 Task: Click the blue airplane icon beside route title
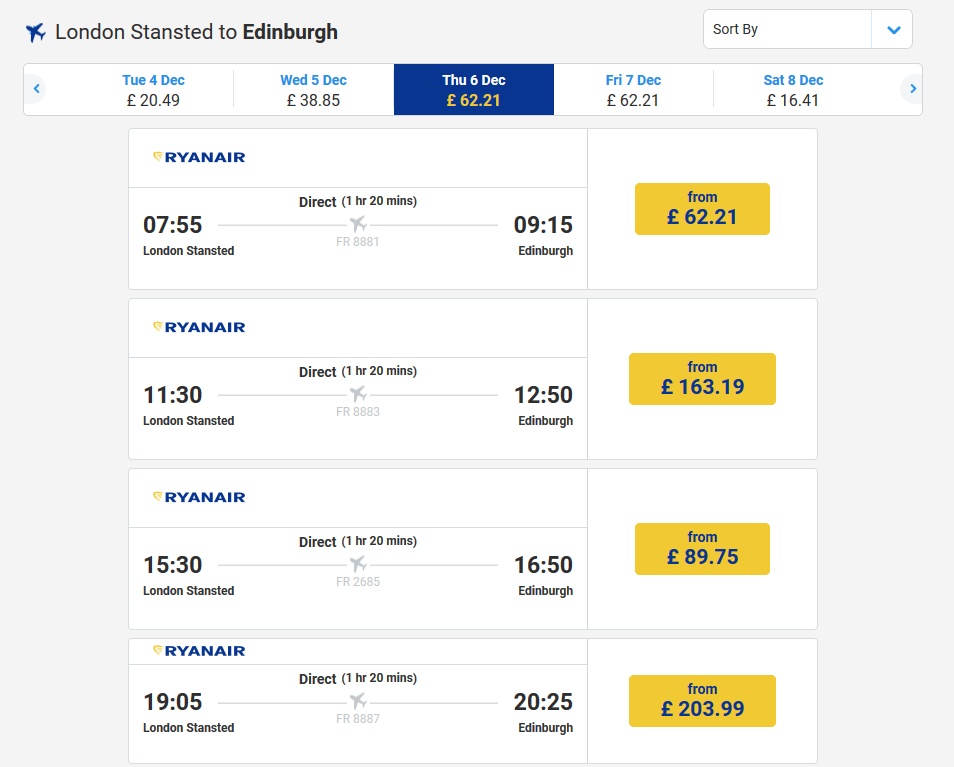(35, 32)
